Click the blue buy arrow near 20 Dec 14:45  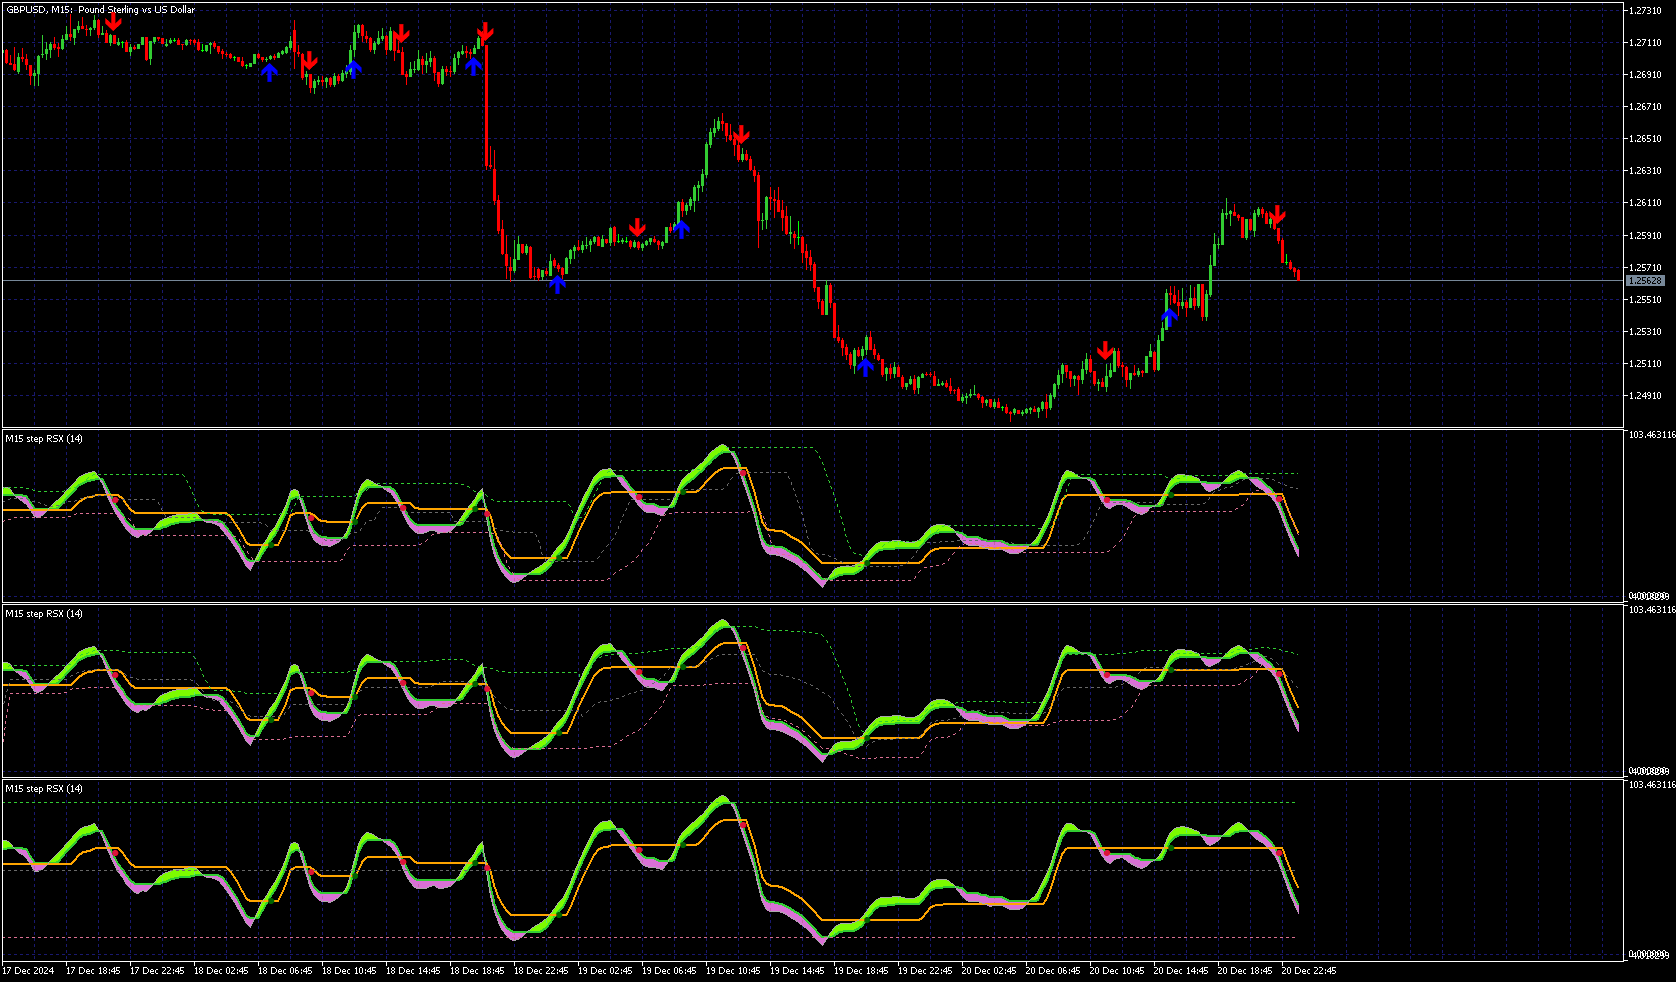pyautogui.click(x=1169, y=319)
